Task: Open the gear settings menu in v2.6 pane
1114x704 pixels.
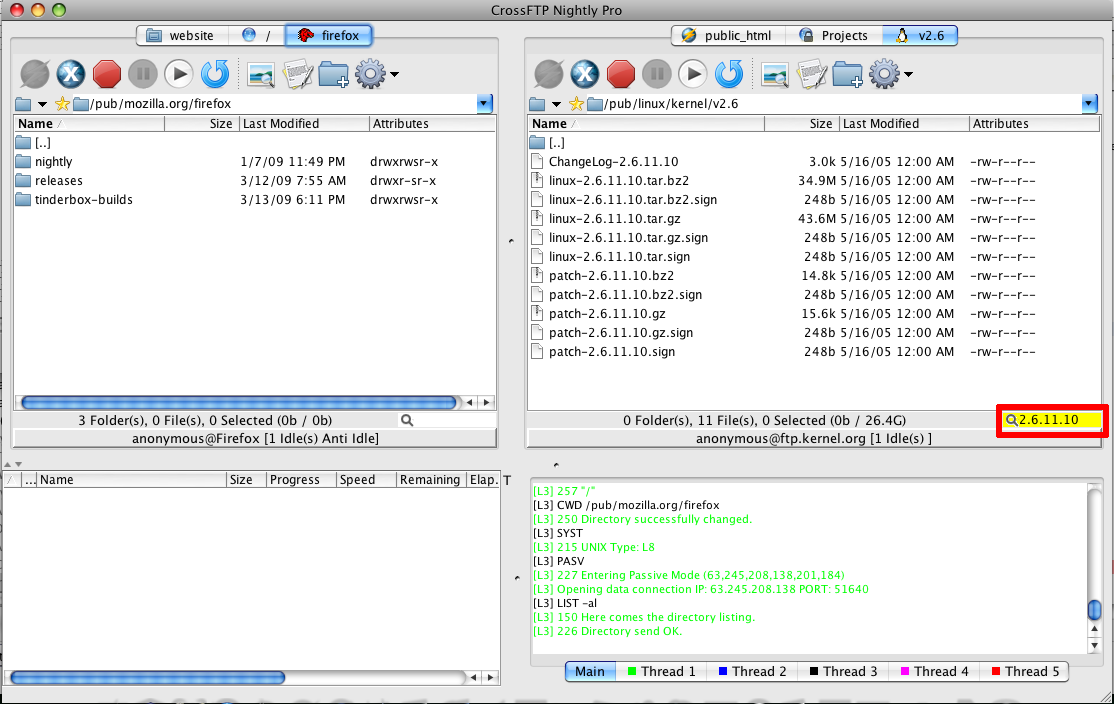Action: [890, 74]
